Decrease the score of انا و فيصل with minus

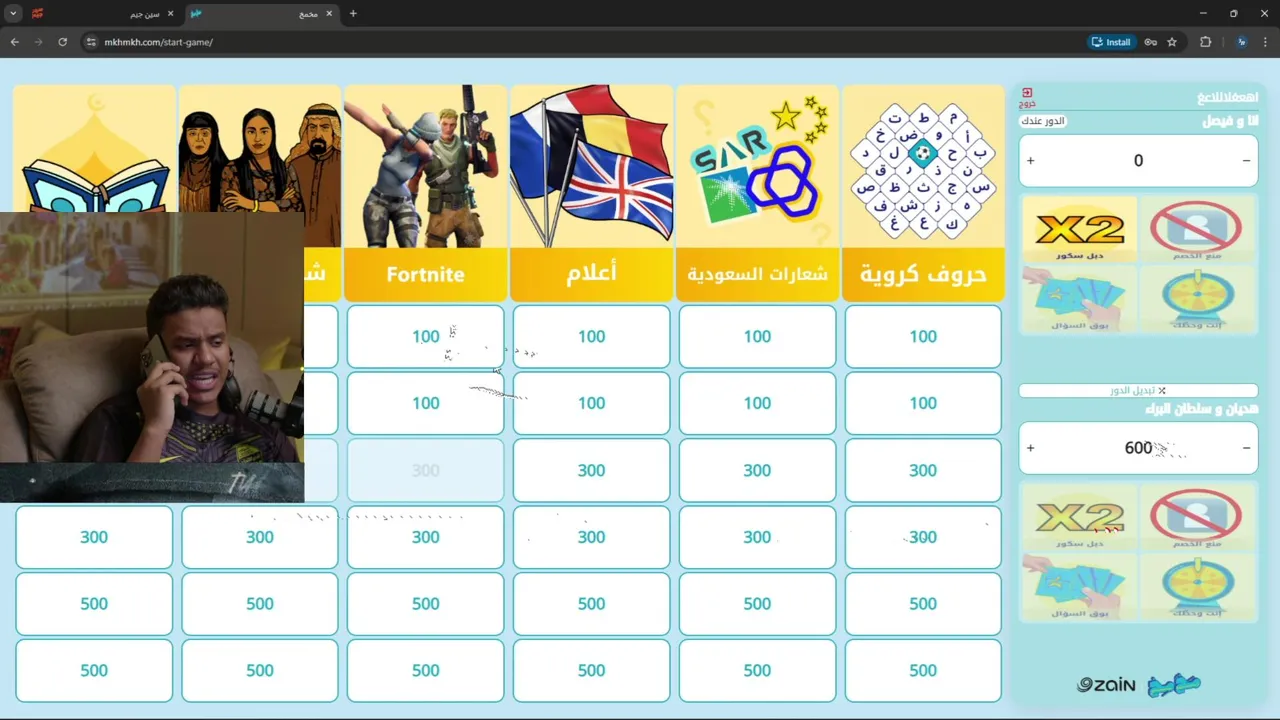1246,160
